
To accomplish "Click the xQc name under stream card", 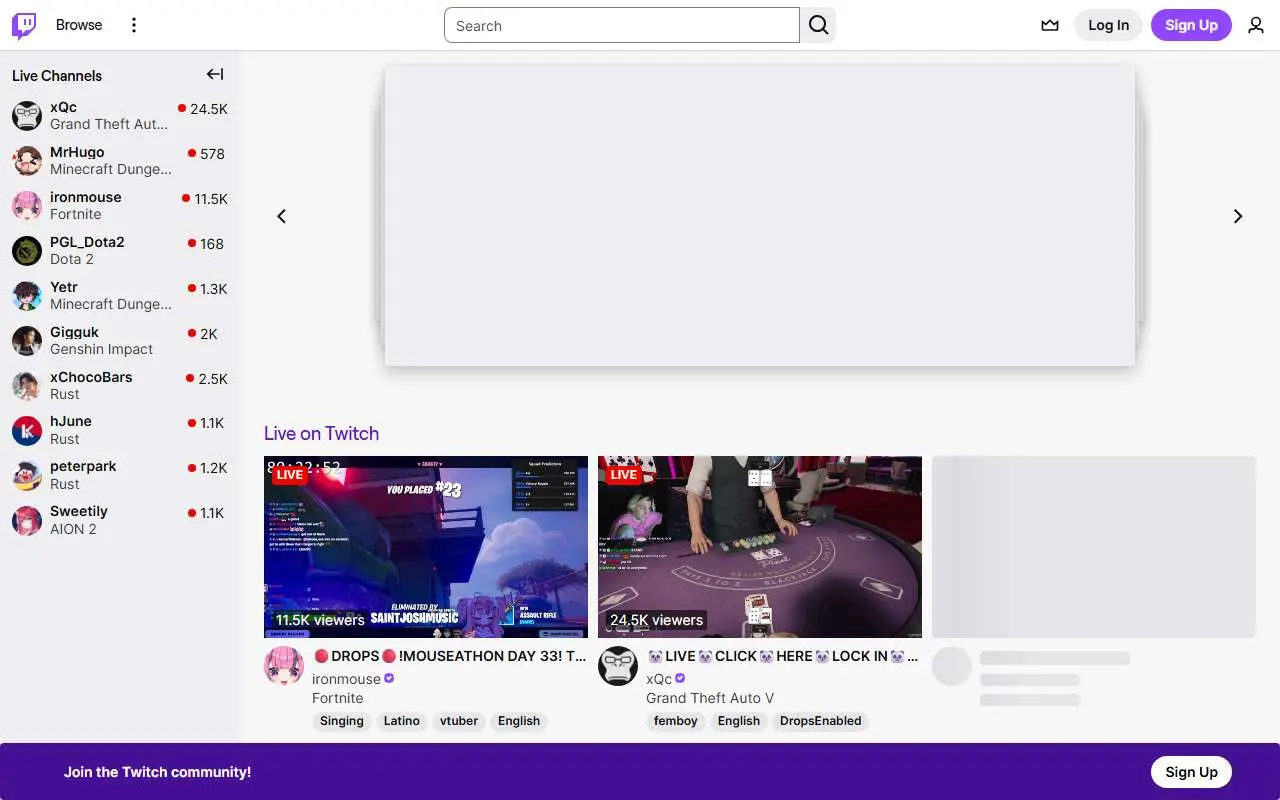I will point(659,679).
